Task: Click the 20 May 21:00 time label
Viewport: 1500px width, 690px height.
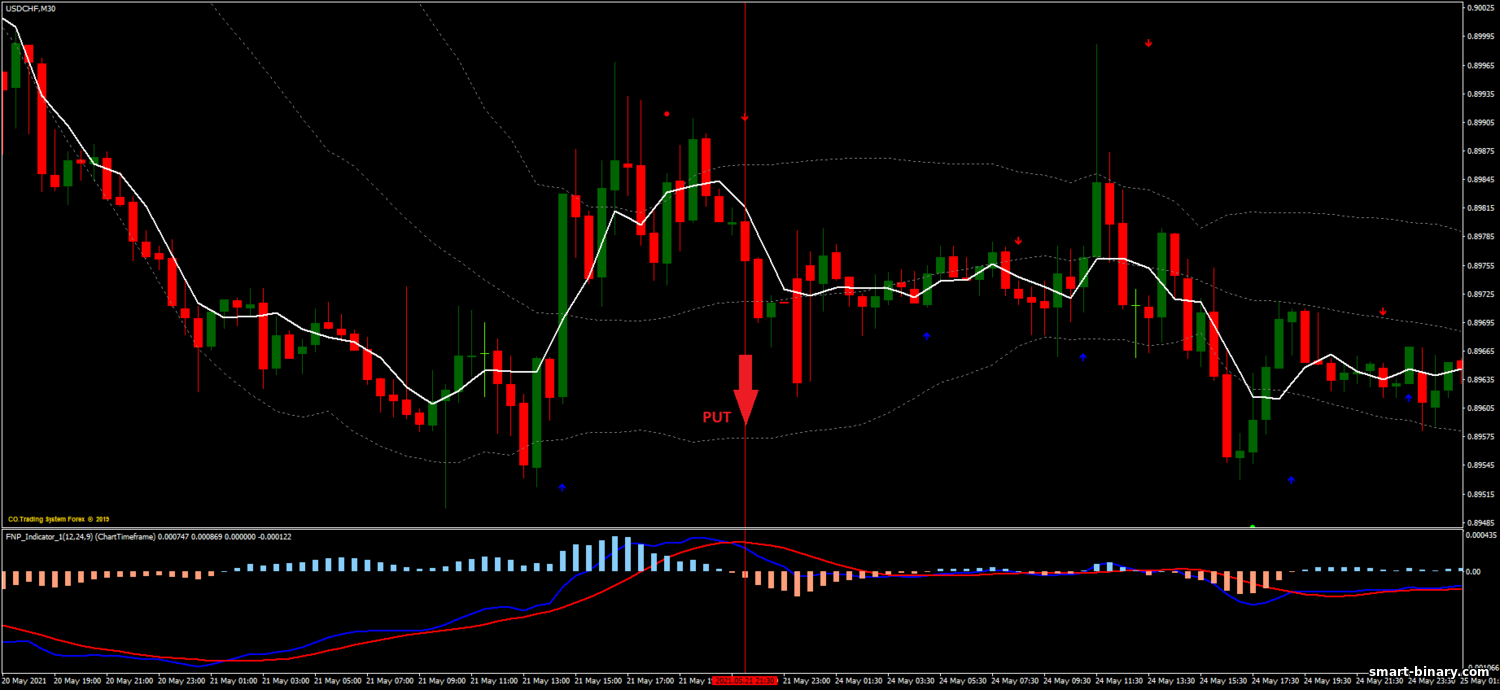Action: click(x=130, y=680)
